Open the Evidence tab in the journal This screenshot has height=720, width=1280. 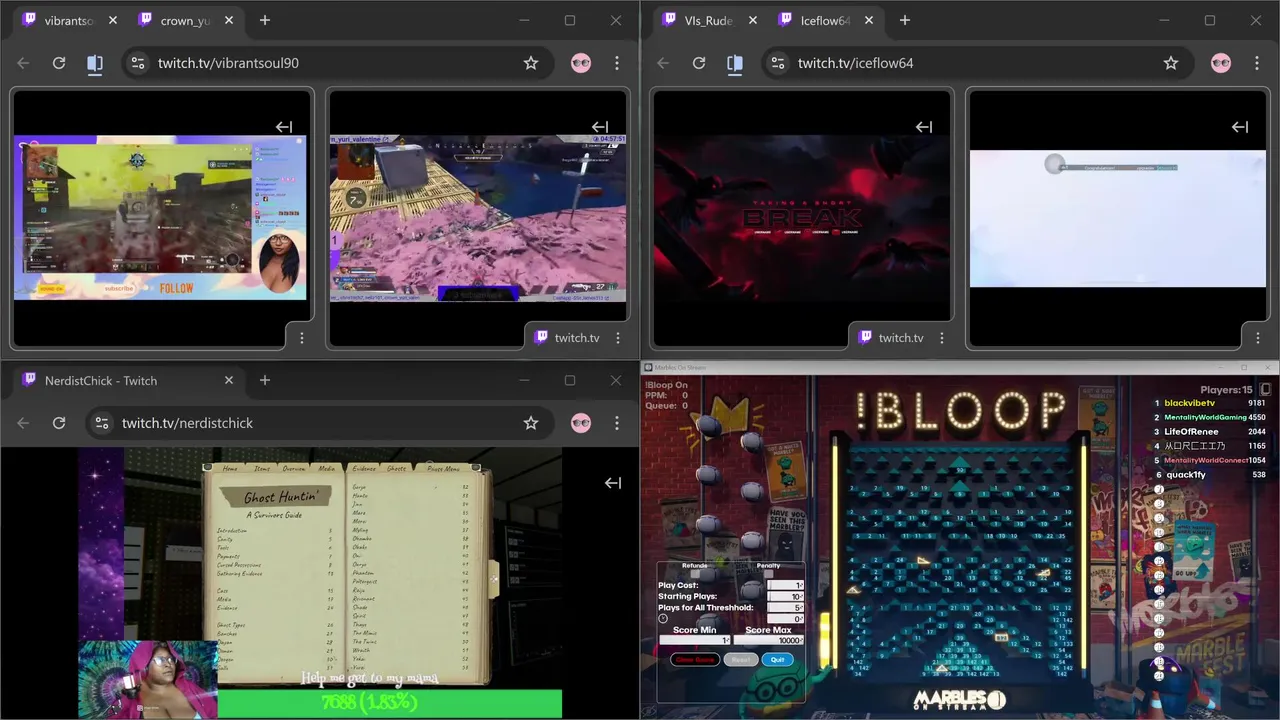point(364,468)
